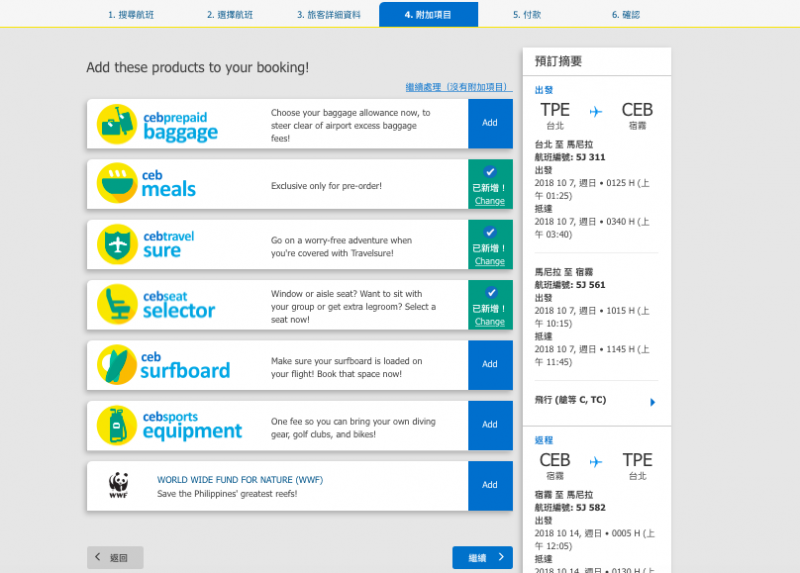Click flight number 5J 582 text
This screenshot has height=573, width=800.
pyautogui.click(x=590, y=508)
